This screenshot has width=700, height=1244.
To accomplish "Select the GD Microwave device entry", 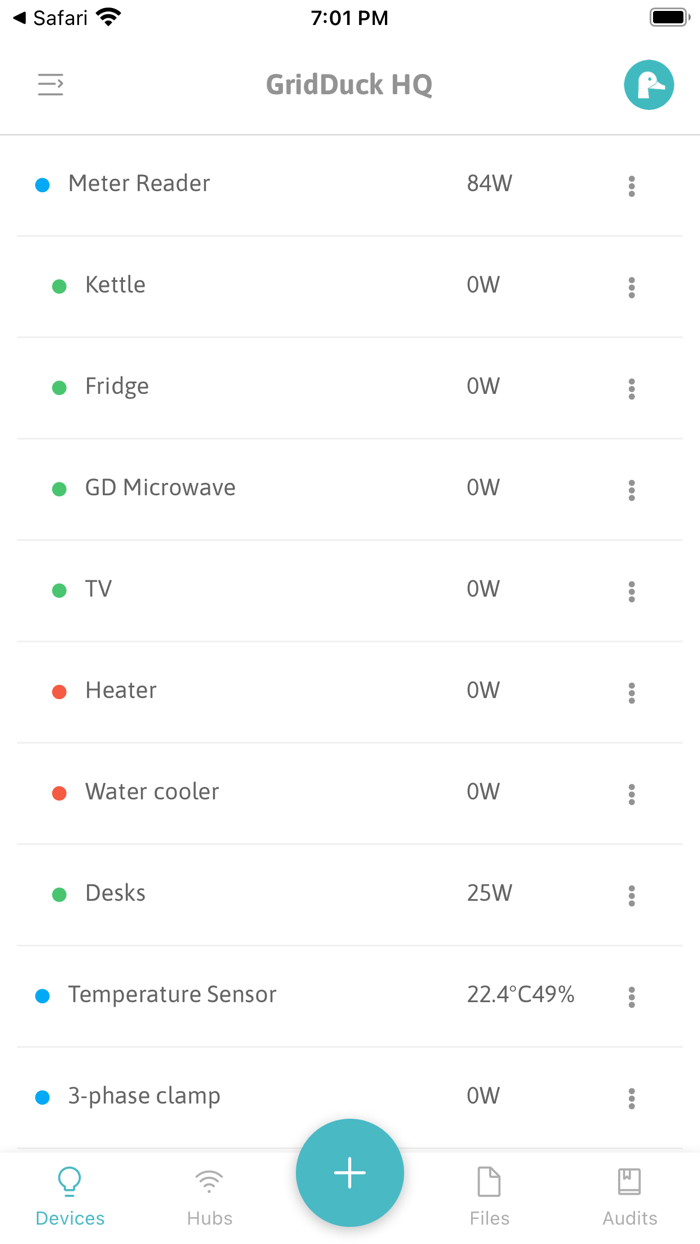I will 160,488.
